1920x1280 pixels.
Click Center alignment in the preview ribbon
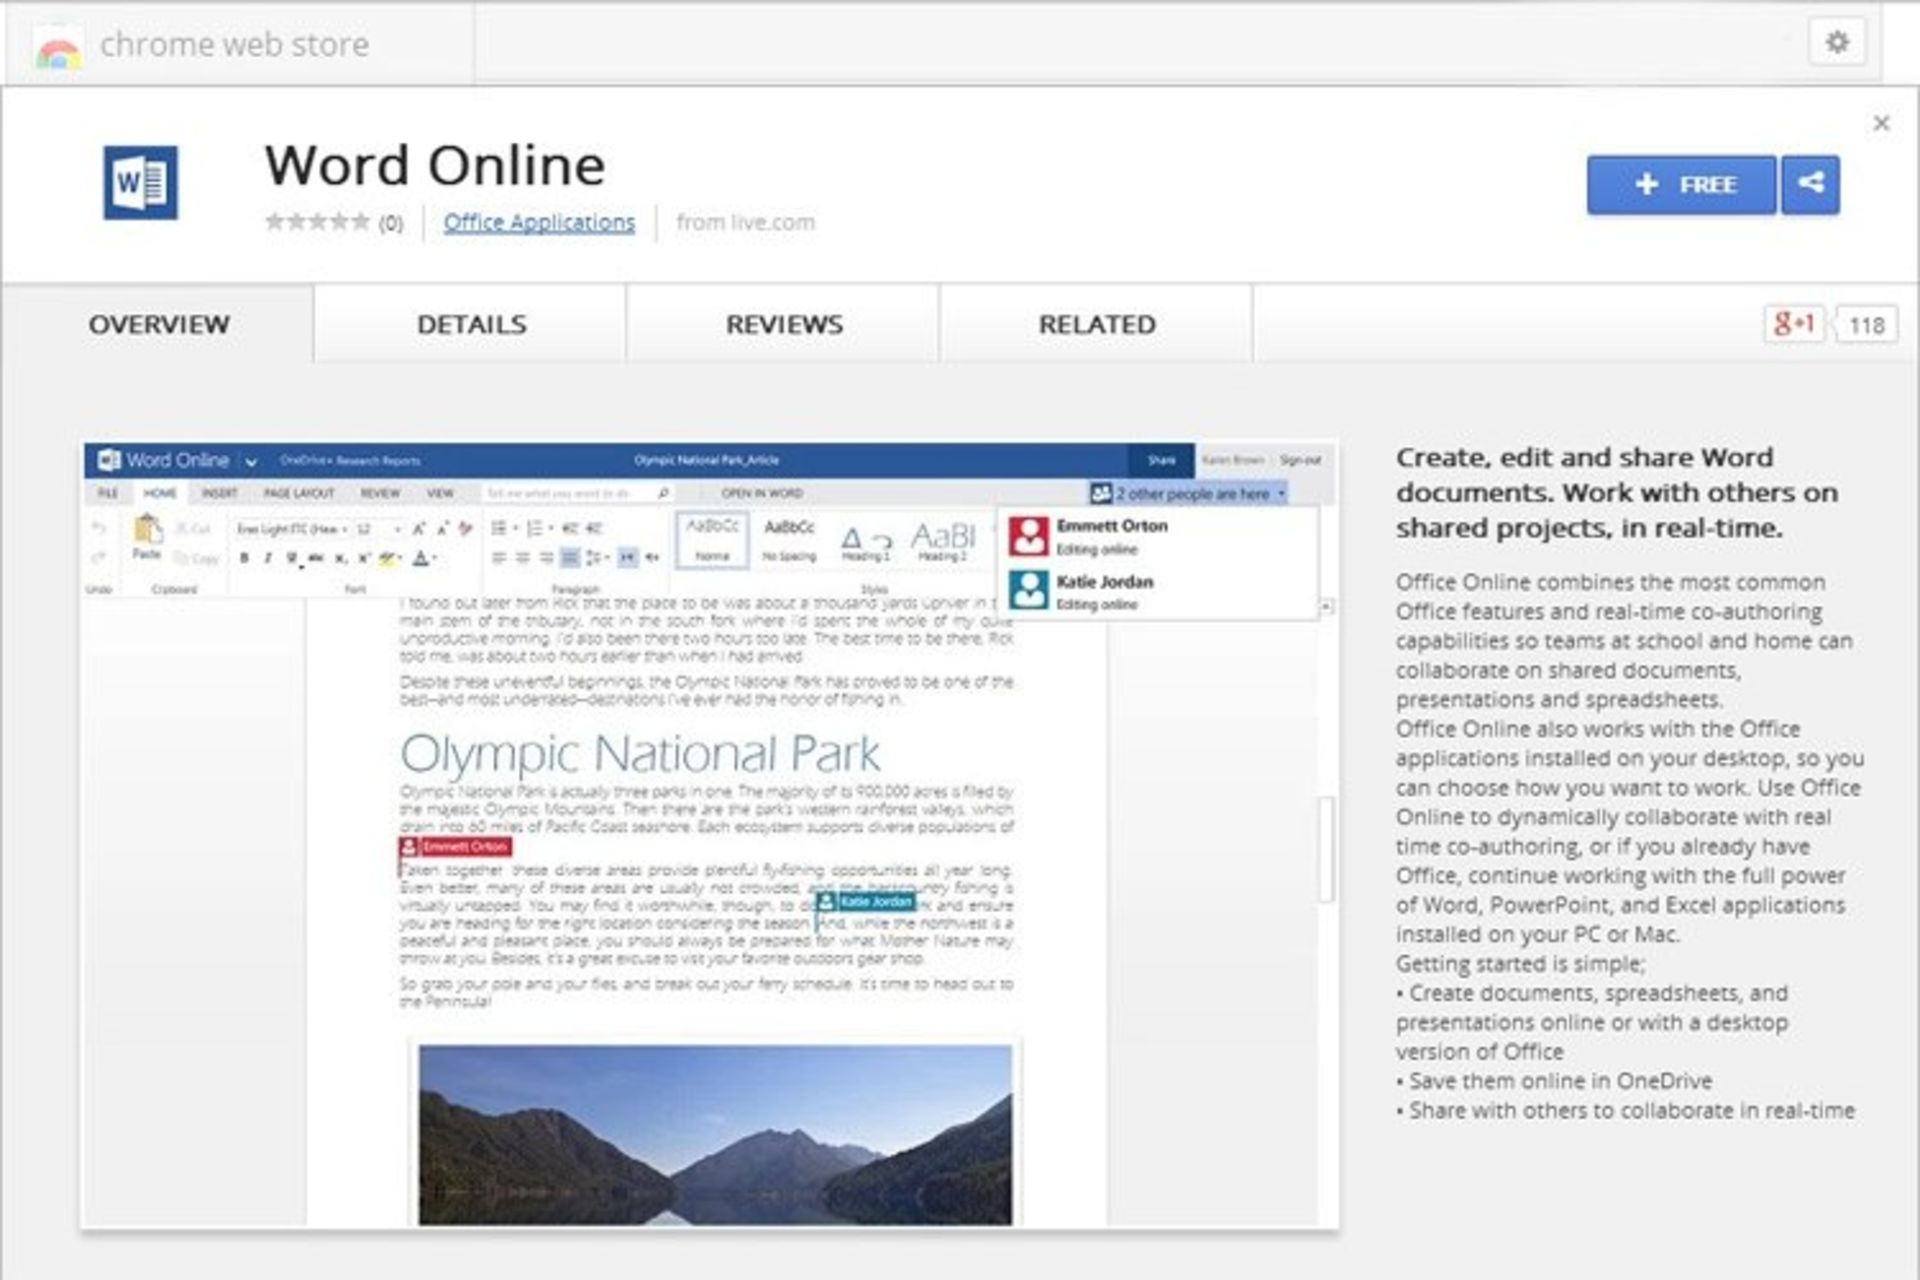point(522,558)
